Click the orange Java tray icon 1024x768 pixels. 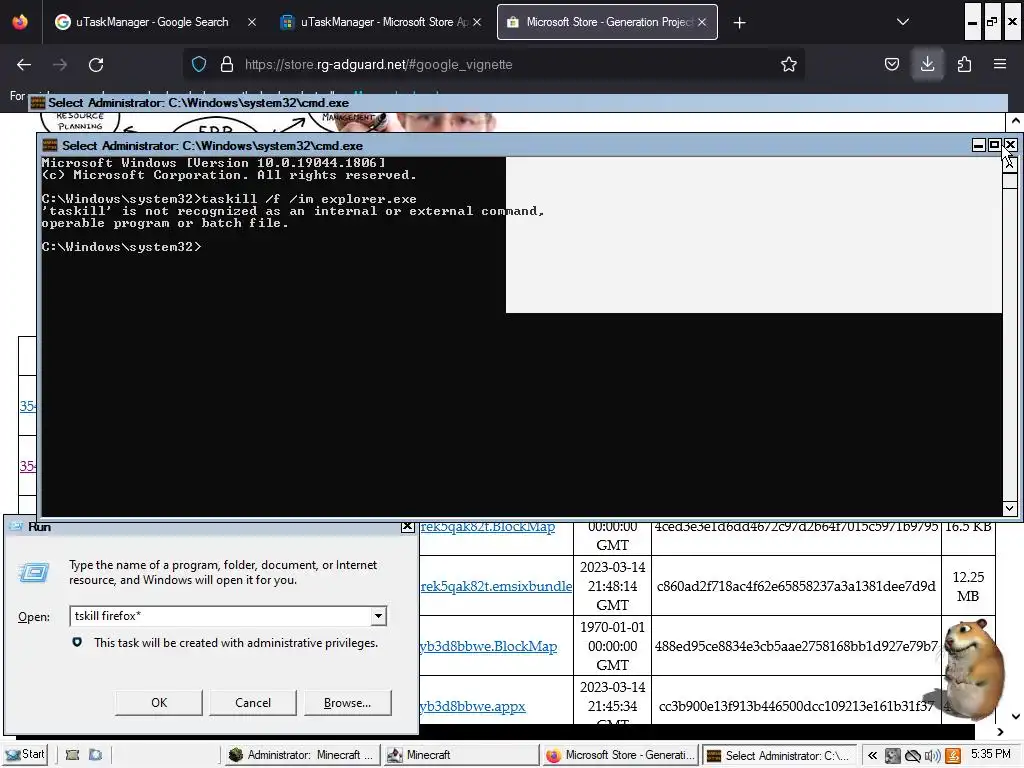pos(953,756)
